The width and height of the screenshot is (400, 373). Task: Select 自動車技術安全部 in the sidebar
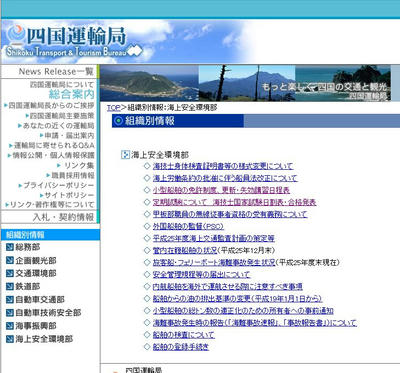pyautogui.click(x=48, y=313)
